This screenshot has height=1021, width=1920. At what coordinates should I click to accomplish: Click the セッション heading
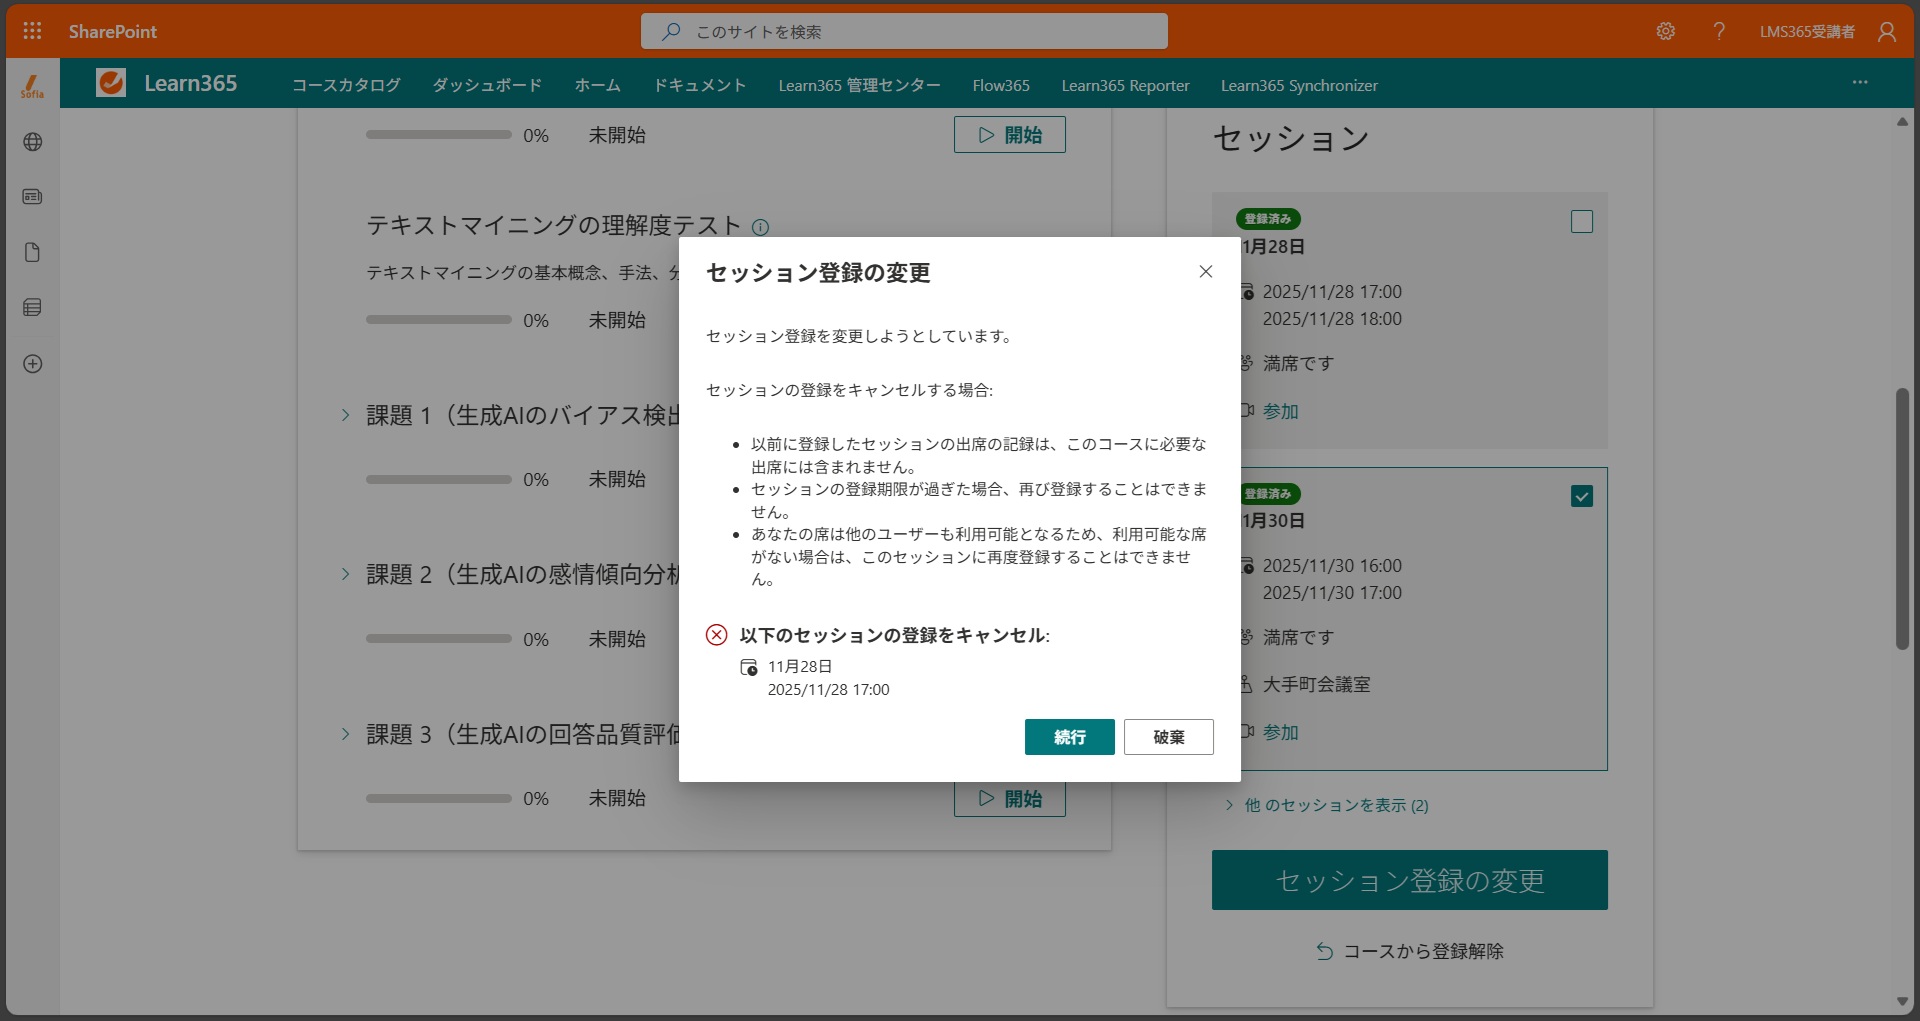coord(1291,138)
